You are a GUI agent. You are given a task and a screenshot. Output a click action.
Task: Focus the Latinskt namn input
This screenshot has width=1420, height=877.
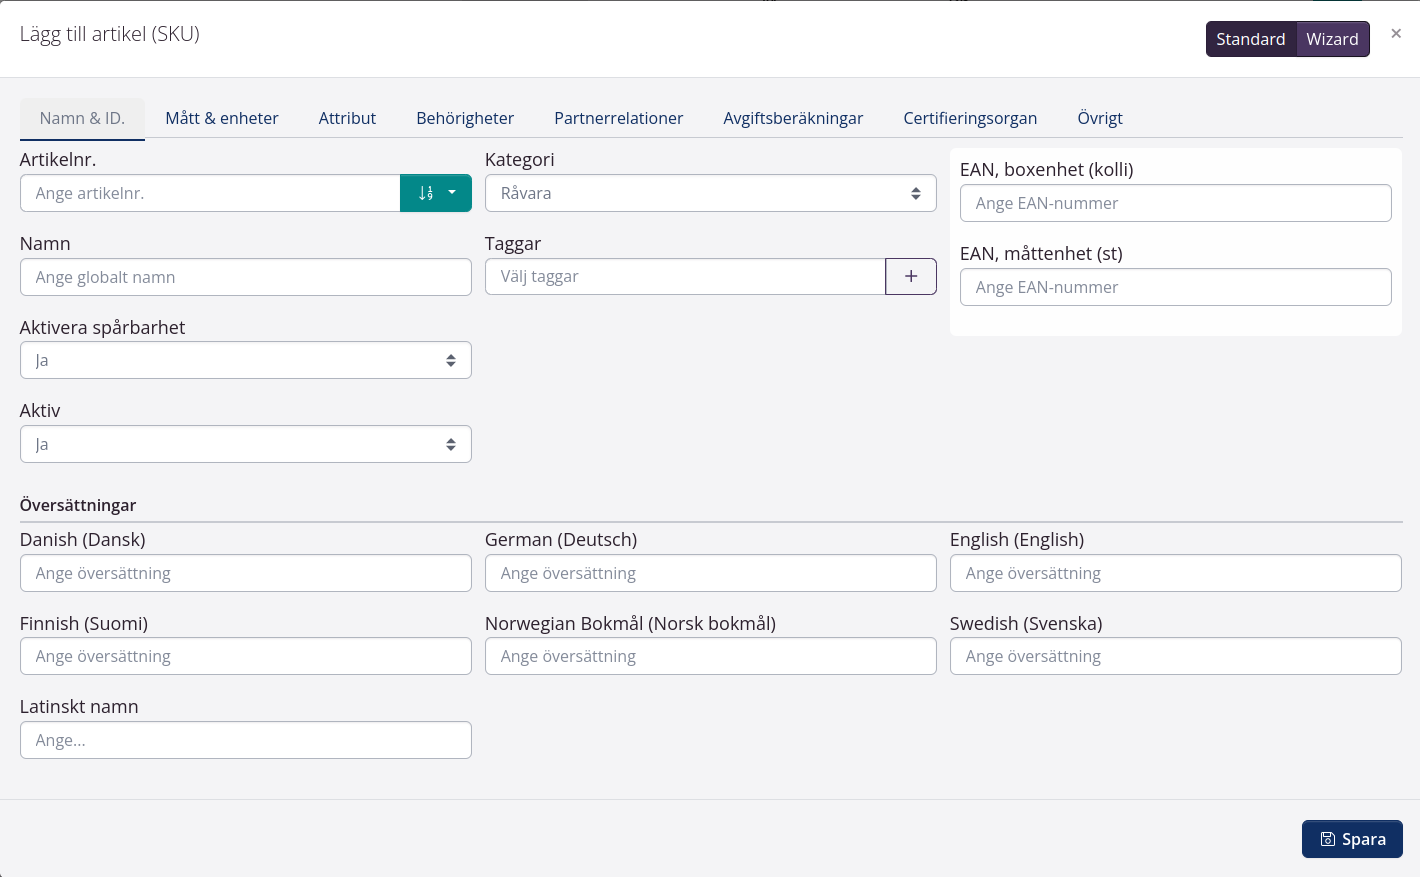245,740
